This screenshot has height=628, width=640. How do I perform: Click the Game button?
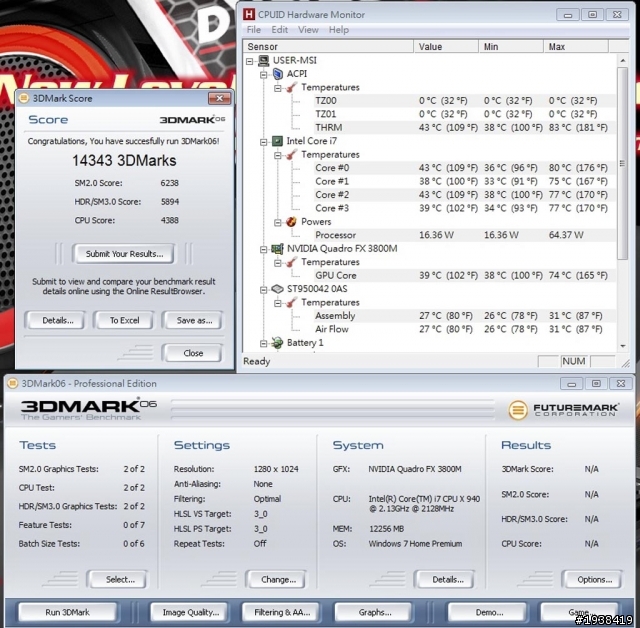coord(579,612)
